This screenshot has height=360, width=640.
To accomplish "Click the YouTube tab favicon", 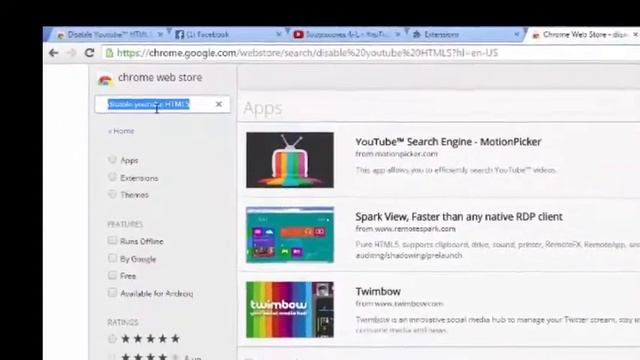I will click(298, 35).
